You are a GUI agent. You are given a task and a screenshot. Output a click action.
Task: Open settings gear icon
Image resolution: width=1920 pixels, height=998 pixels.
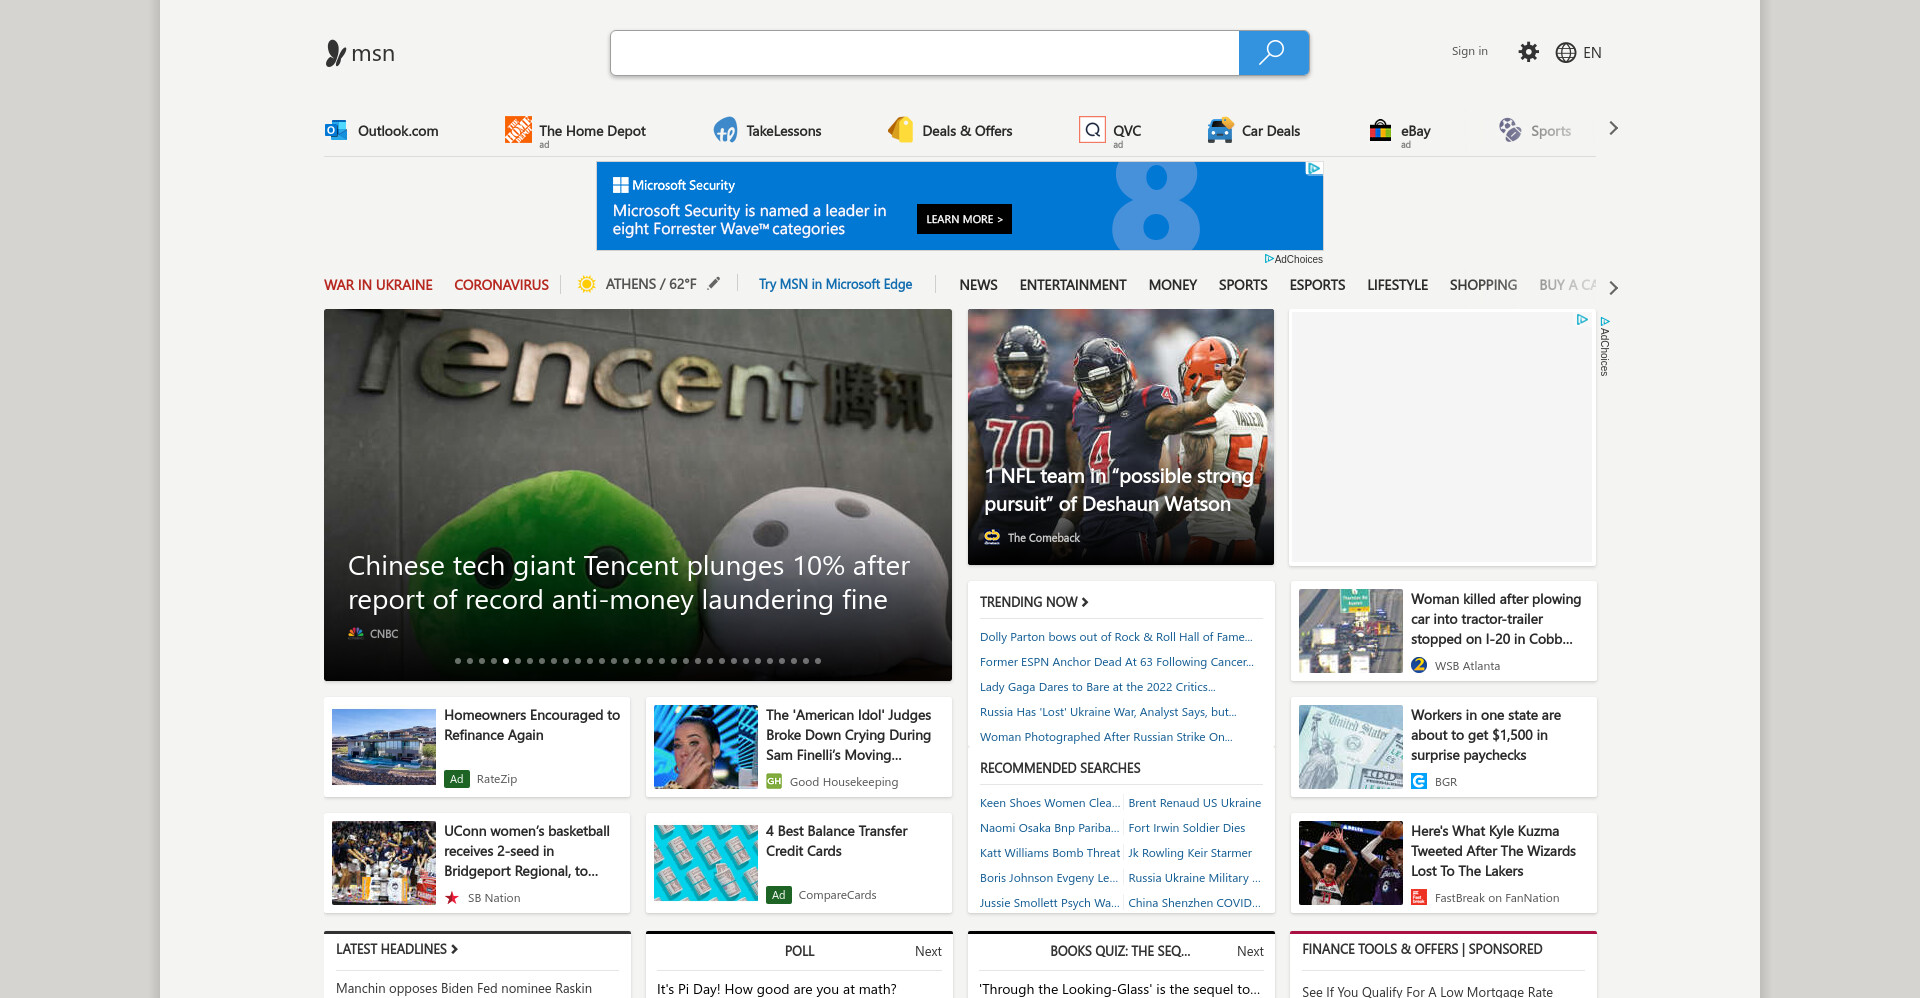[x=1528, y=52]
